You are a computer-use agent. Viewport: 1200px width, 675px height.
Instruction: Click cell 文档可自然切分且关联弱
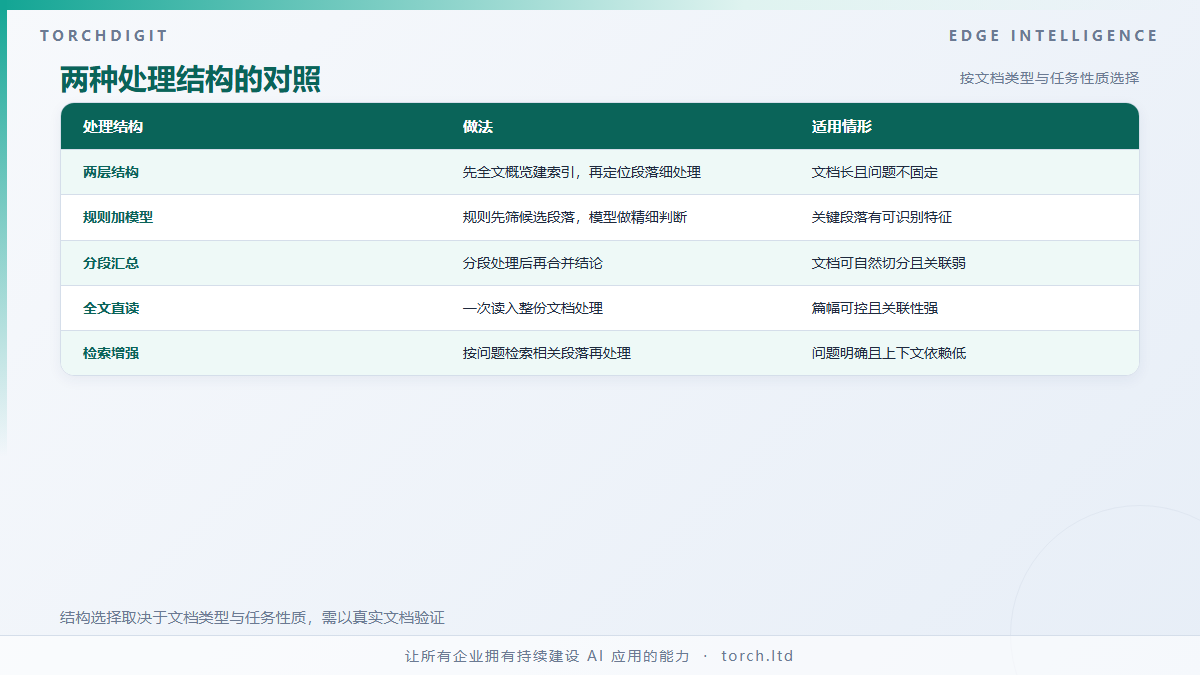[888, 263]
